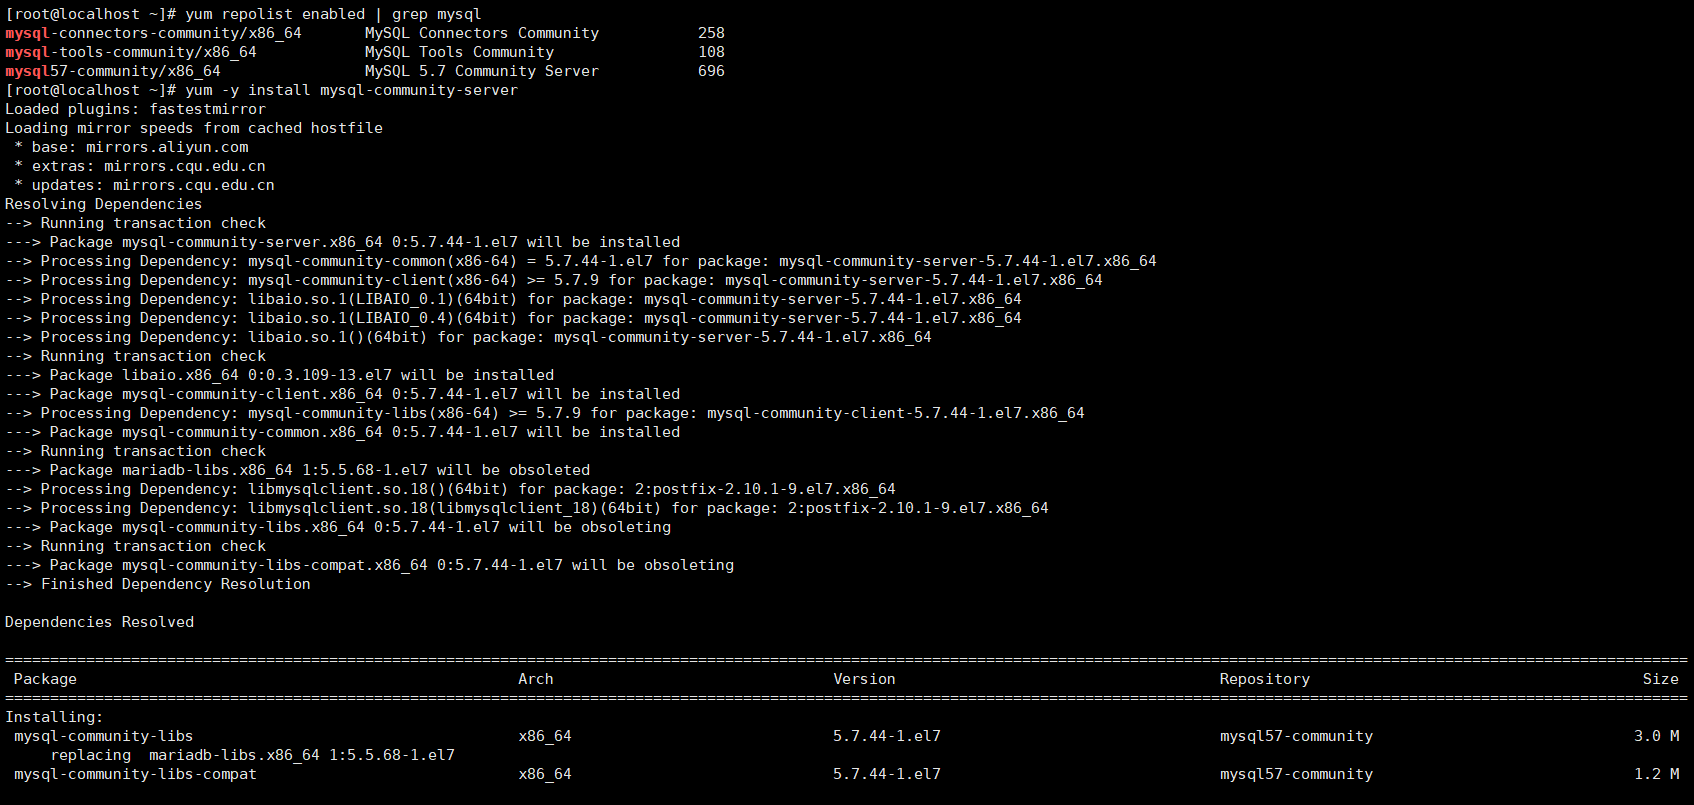Select the package count 108
Image resolution: width=1694 pixels, height=805 pixels.
[x=711, y=52]
